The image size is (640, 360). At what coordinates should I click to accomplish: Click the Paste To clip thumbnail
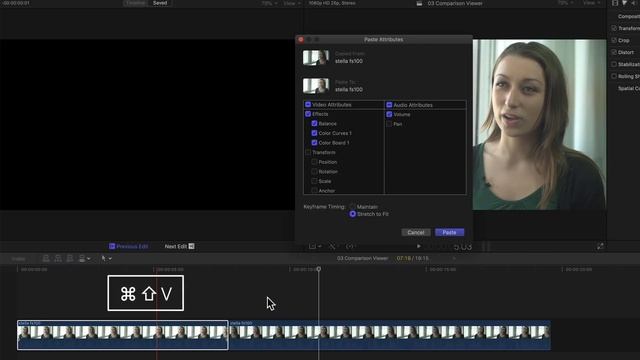(316, 86)
